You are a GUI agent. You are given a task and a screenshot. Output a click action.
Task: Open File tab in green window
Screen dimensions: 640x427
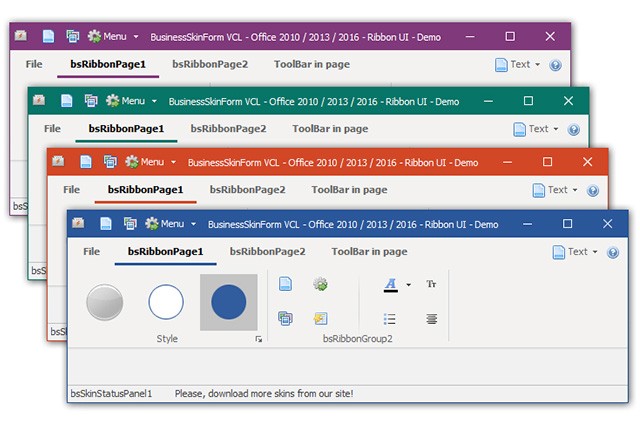tap(52, 129)
